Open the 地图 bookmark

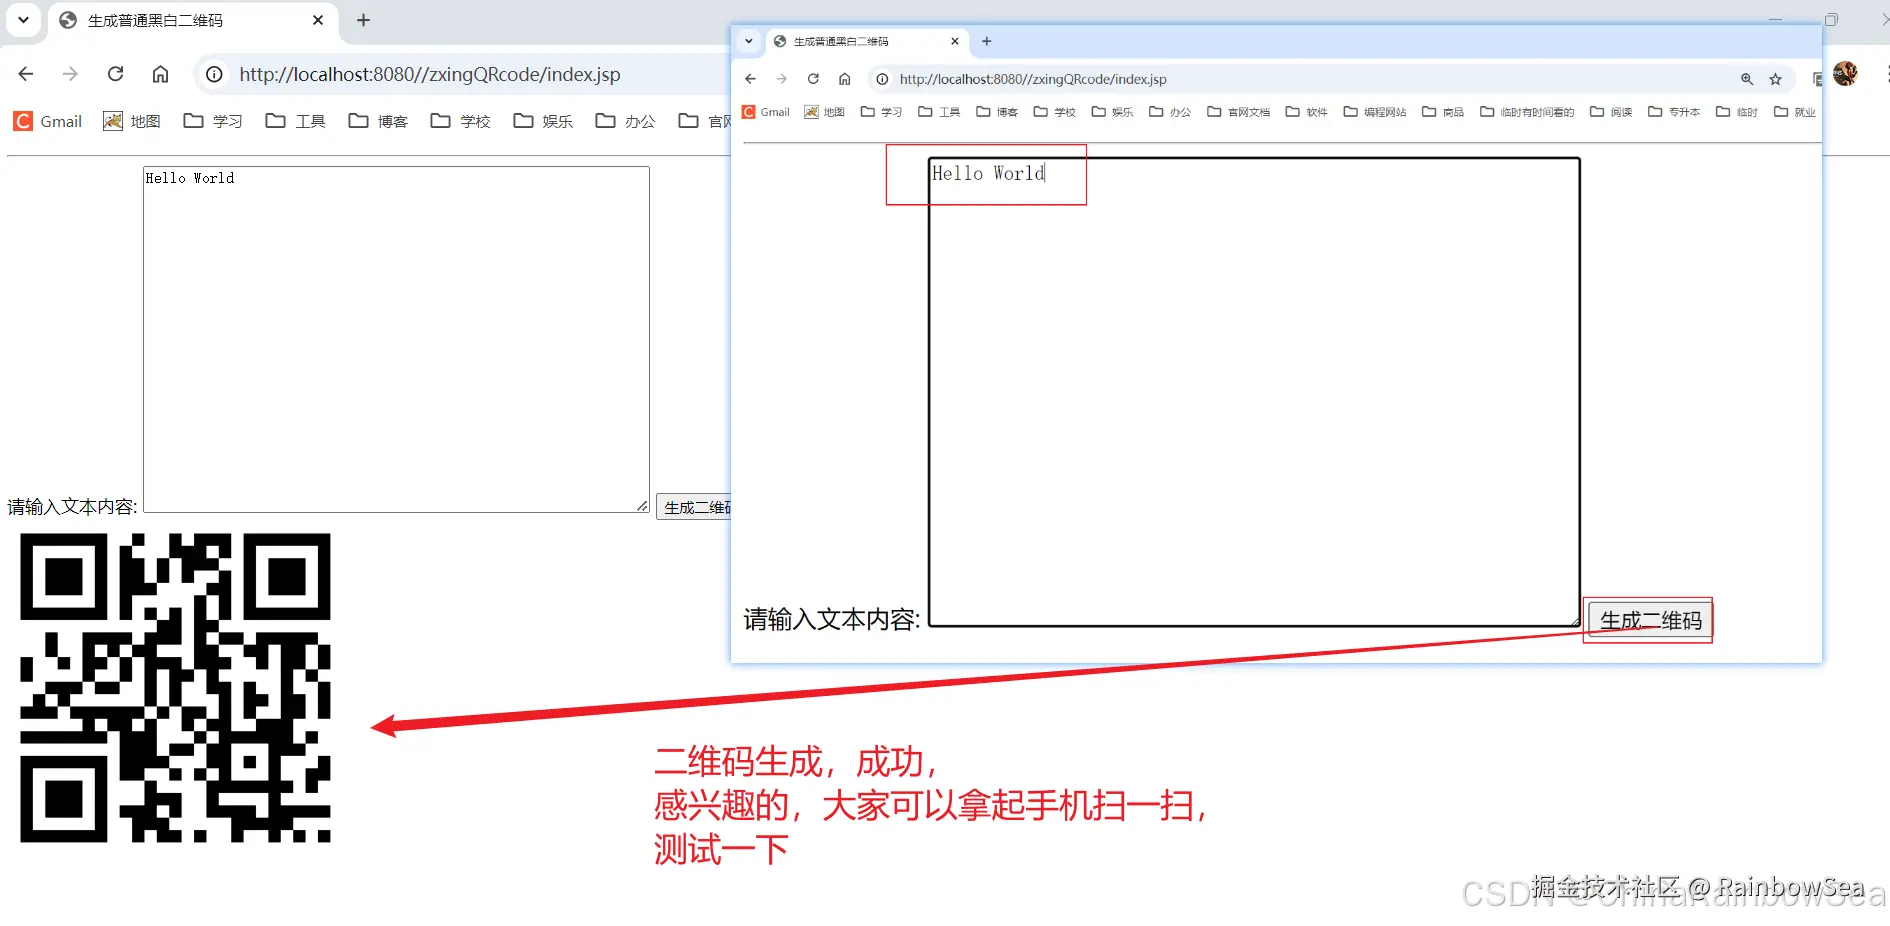[825, 112]
